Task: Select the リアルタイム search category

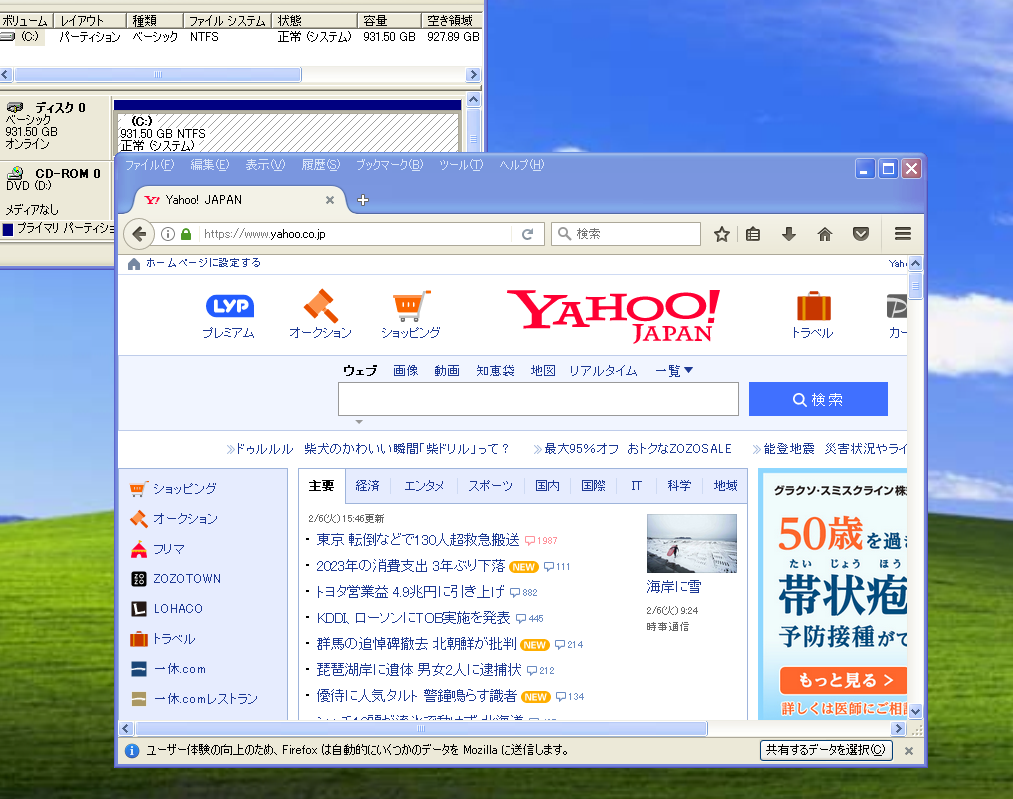Action: [603, 371]
